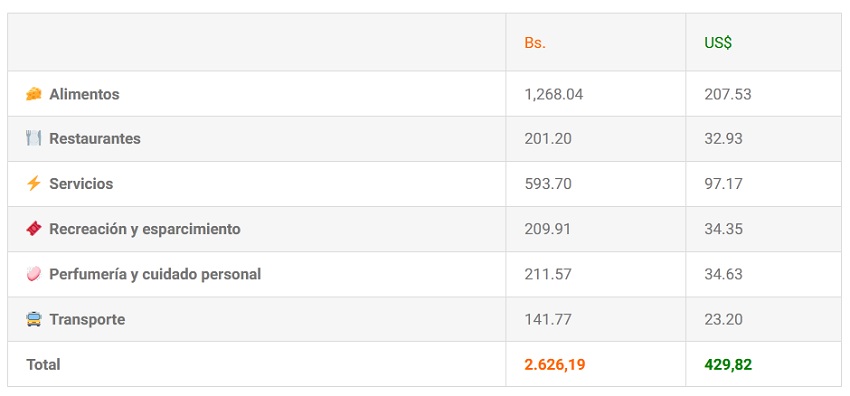
Task: Click the Servicios dollar value 97.17
Action: [723, 184]
